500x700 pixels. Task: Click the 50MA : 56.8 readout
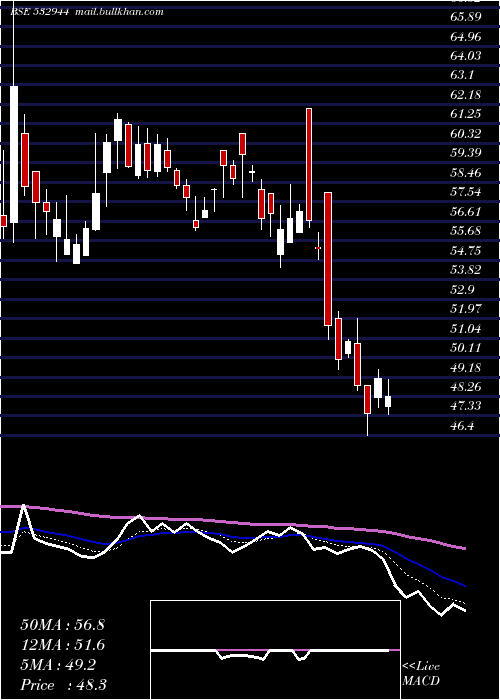click(62, 625)
